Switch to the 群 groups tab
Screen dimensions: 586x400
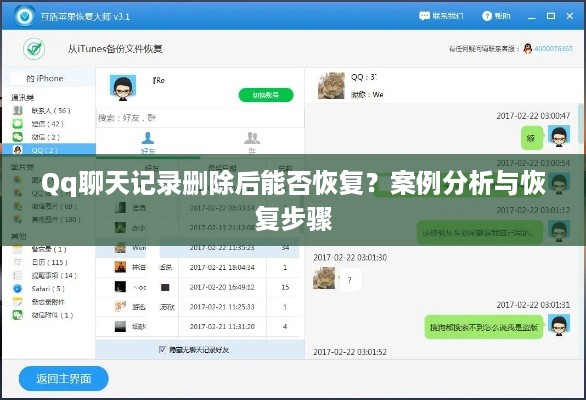[x=252, y=144]
